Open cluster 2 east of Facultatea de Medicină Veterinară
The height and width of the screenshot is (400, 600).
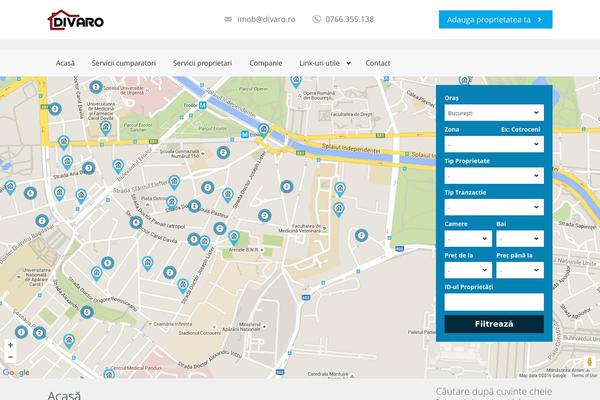click(x=361, y=235)
